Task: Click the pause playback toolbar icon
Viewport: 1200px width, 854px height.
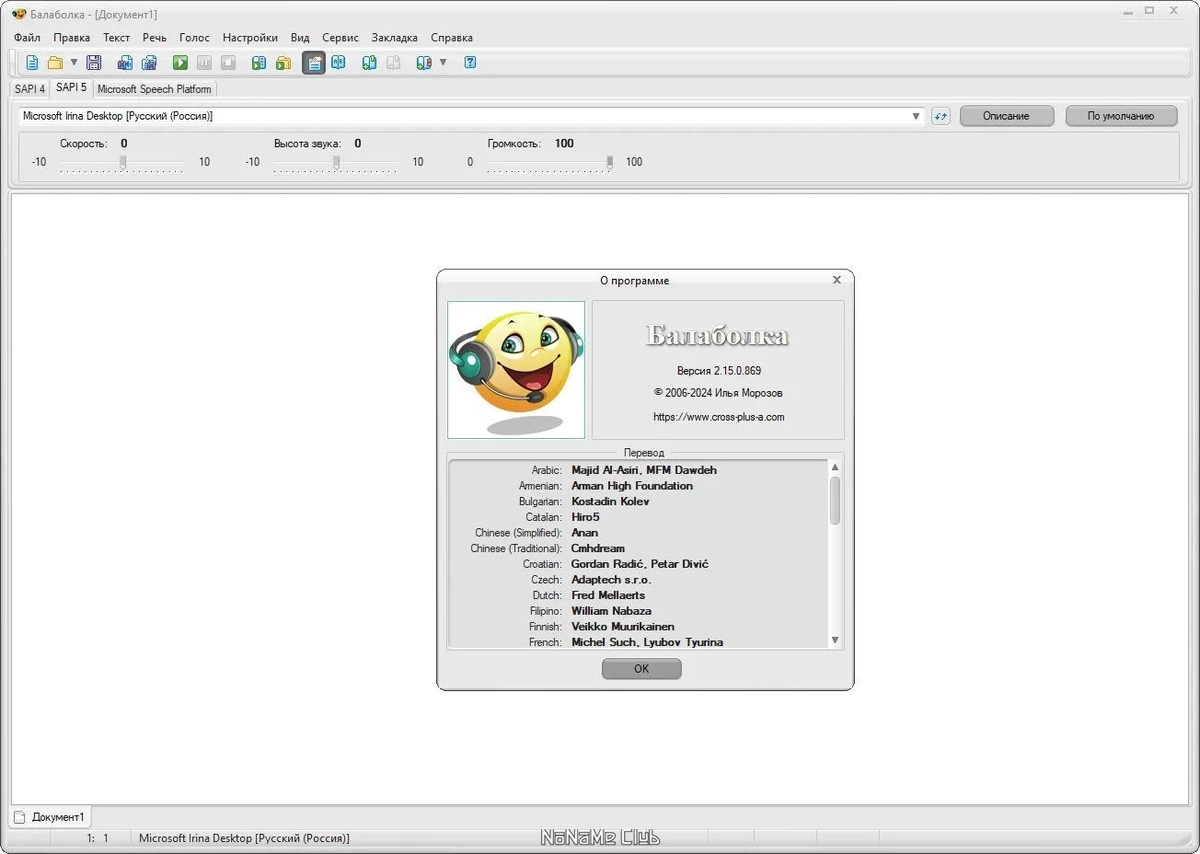Action: [x=204, y=63]
